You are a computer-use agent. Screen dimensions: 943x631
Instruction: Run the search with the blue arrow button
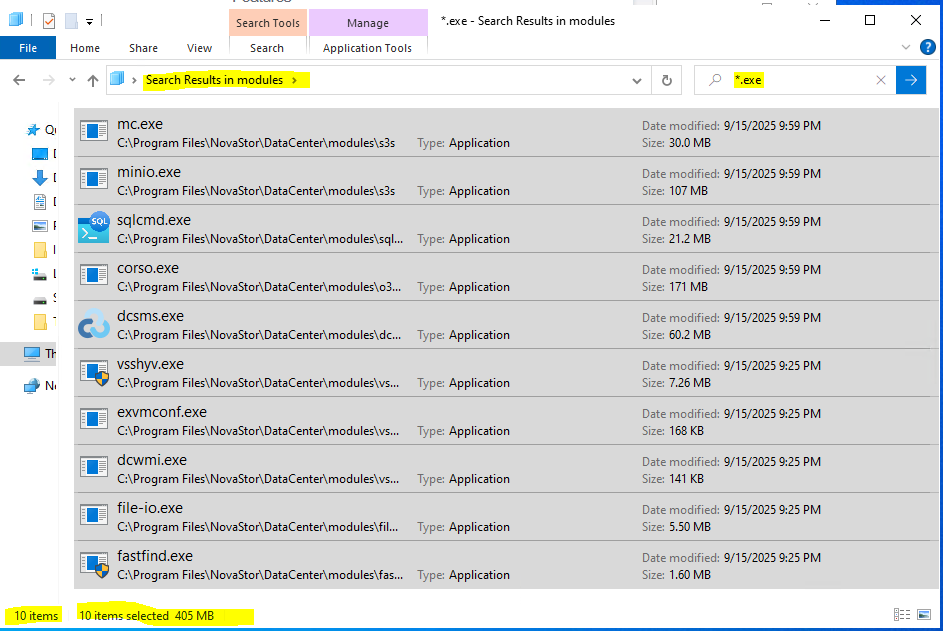[x=911, y=80]
